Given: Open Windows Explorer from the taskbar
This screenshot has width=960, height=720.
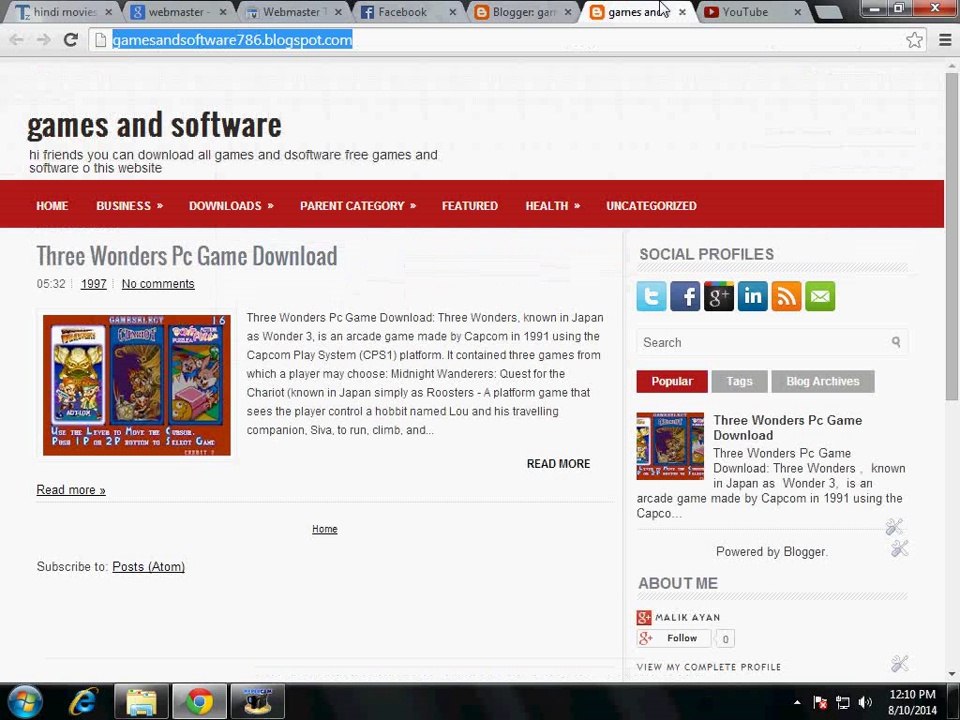Looking at the screenshot, I should (x=141, y=701).
